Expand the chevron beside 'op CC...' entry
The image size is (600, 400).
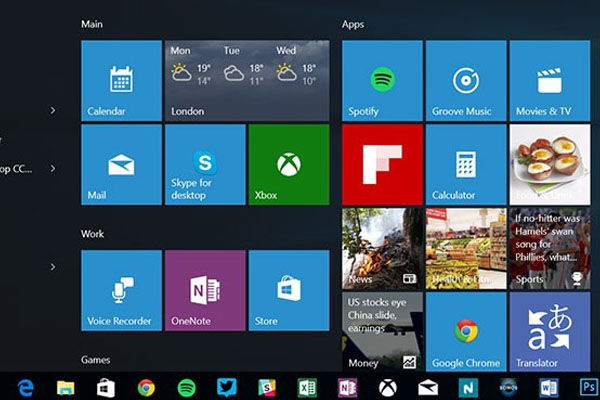[x=53, y=168]
